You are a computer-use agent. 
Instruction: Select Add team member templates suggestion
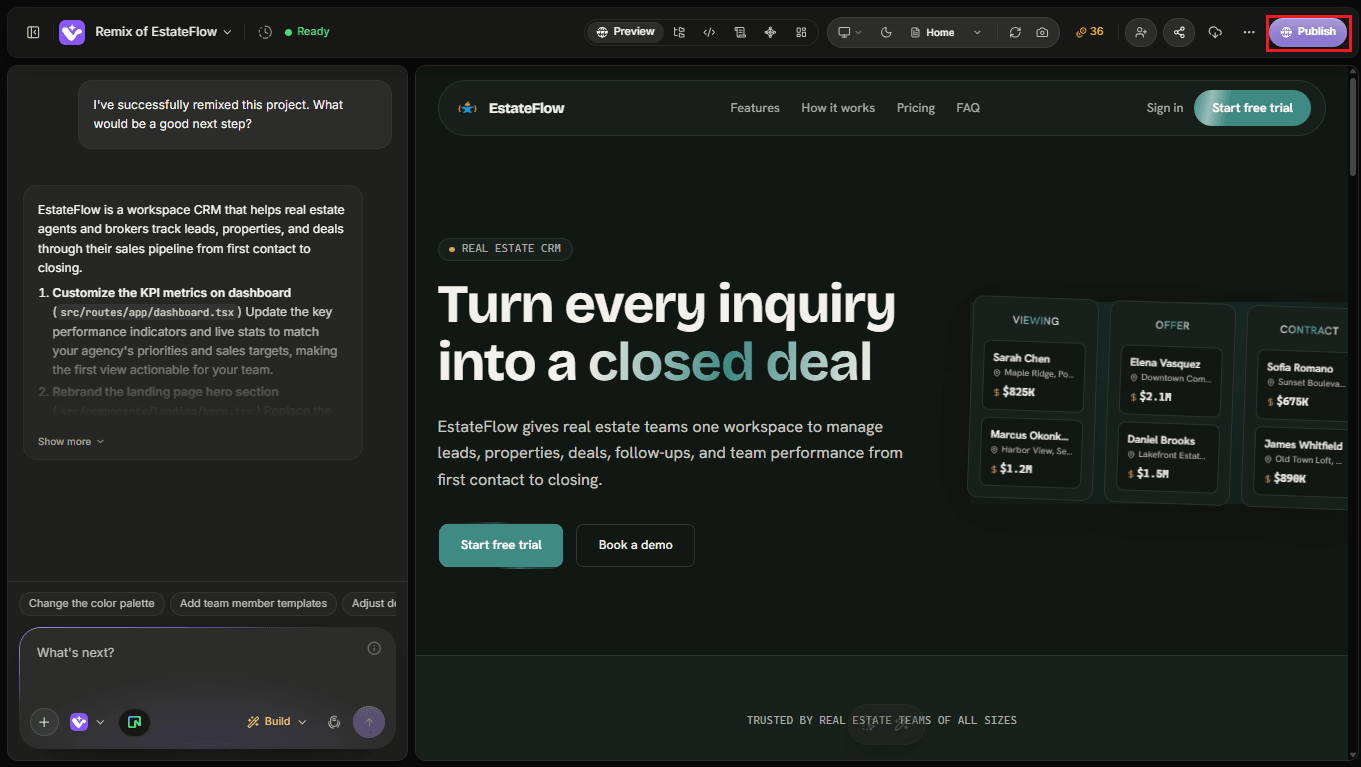tap(253, 604)
